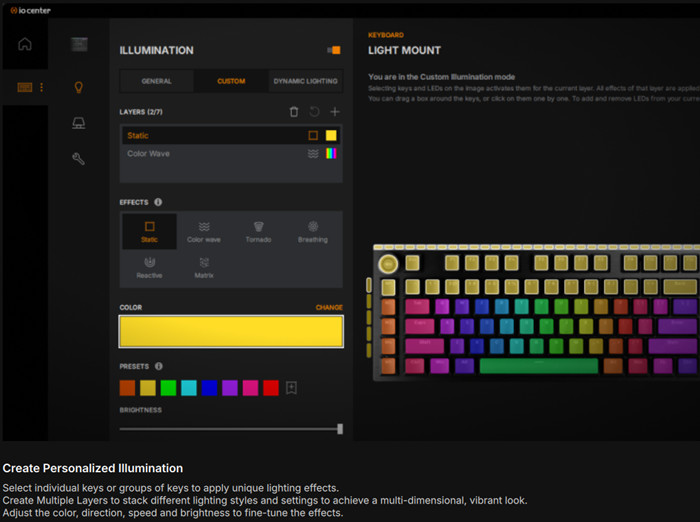Click the large yellow color bar
The image size is (700, 522).
pos(231,331)
